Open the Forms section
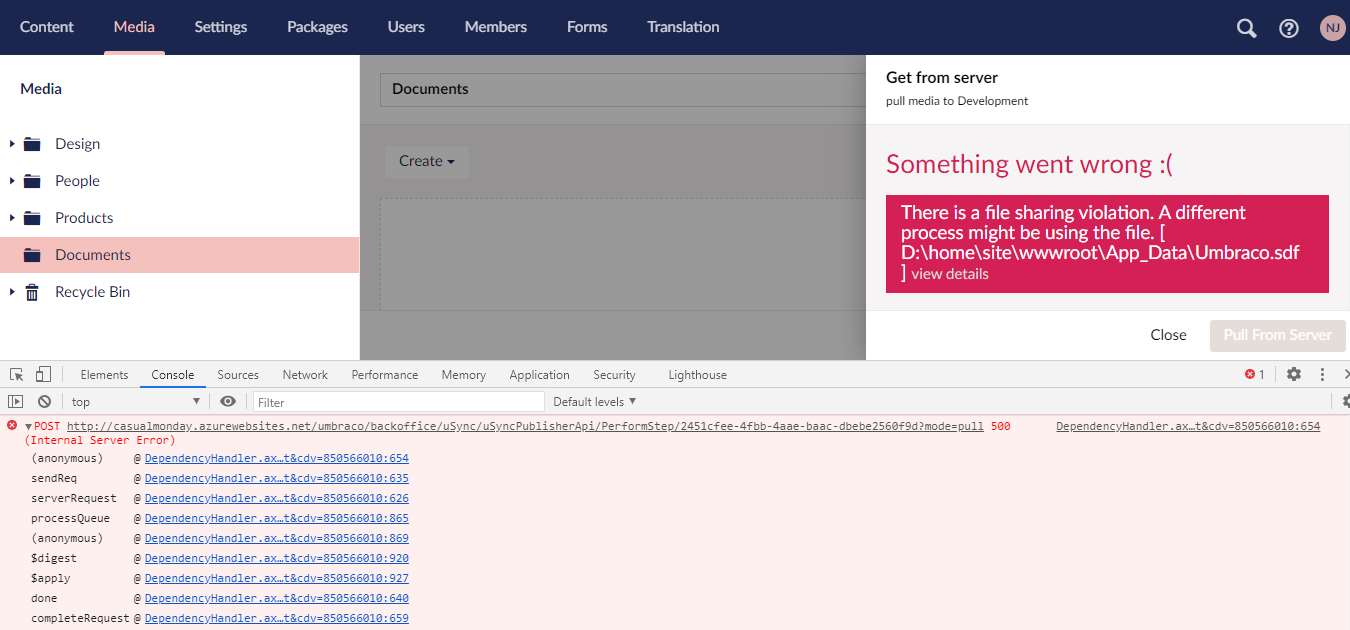 click(587, 27)
